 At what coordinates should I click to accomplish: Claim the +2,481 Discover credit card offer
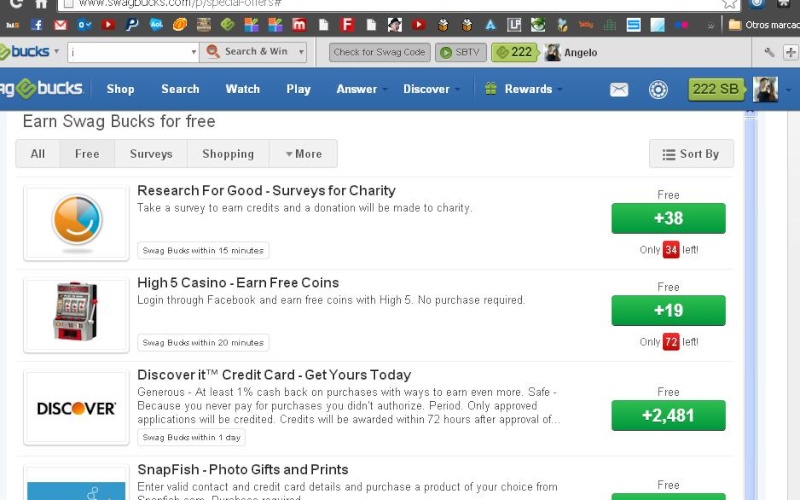pyautogui.click(x=668, y=415)
